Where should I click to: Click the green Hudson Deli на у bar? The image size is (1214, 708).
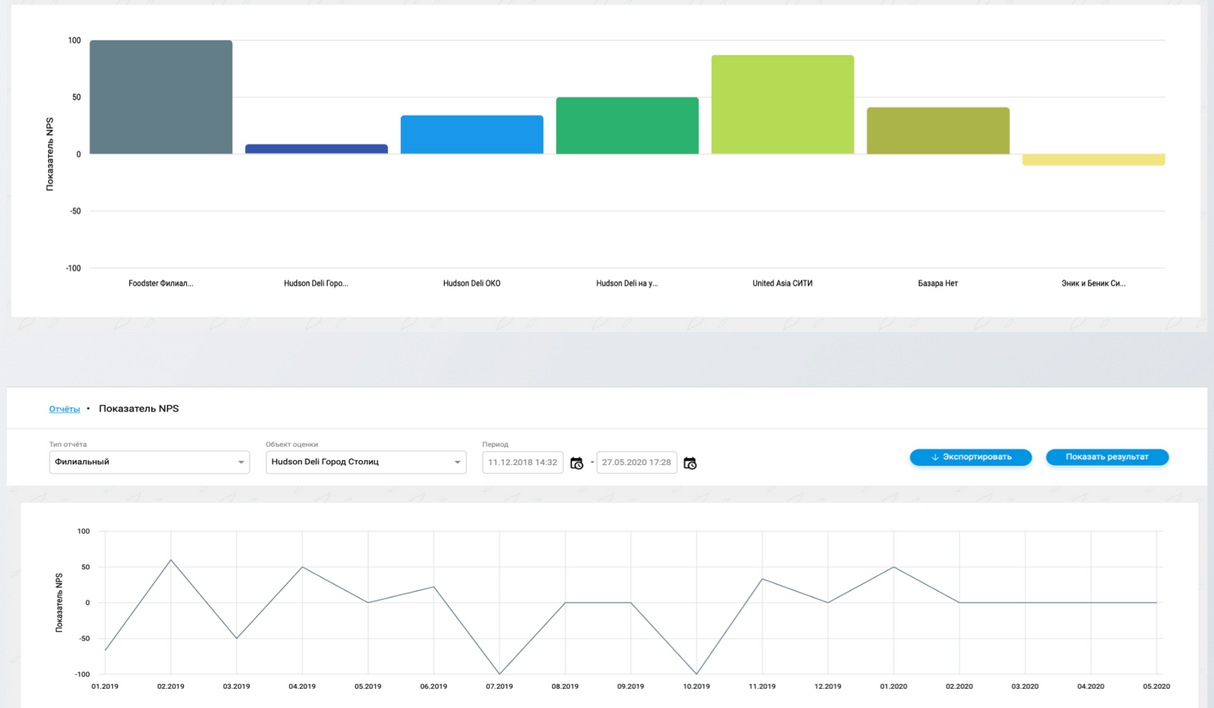(x=627, y=126)
